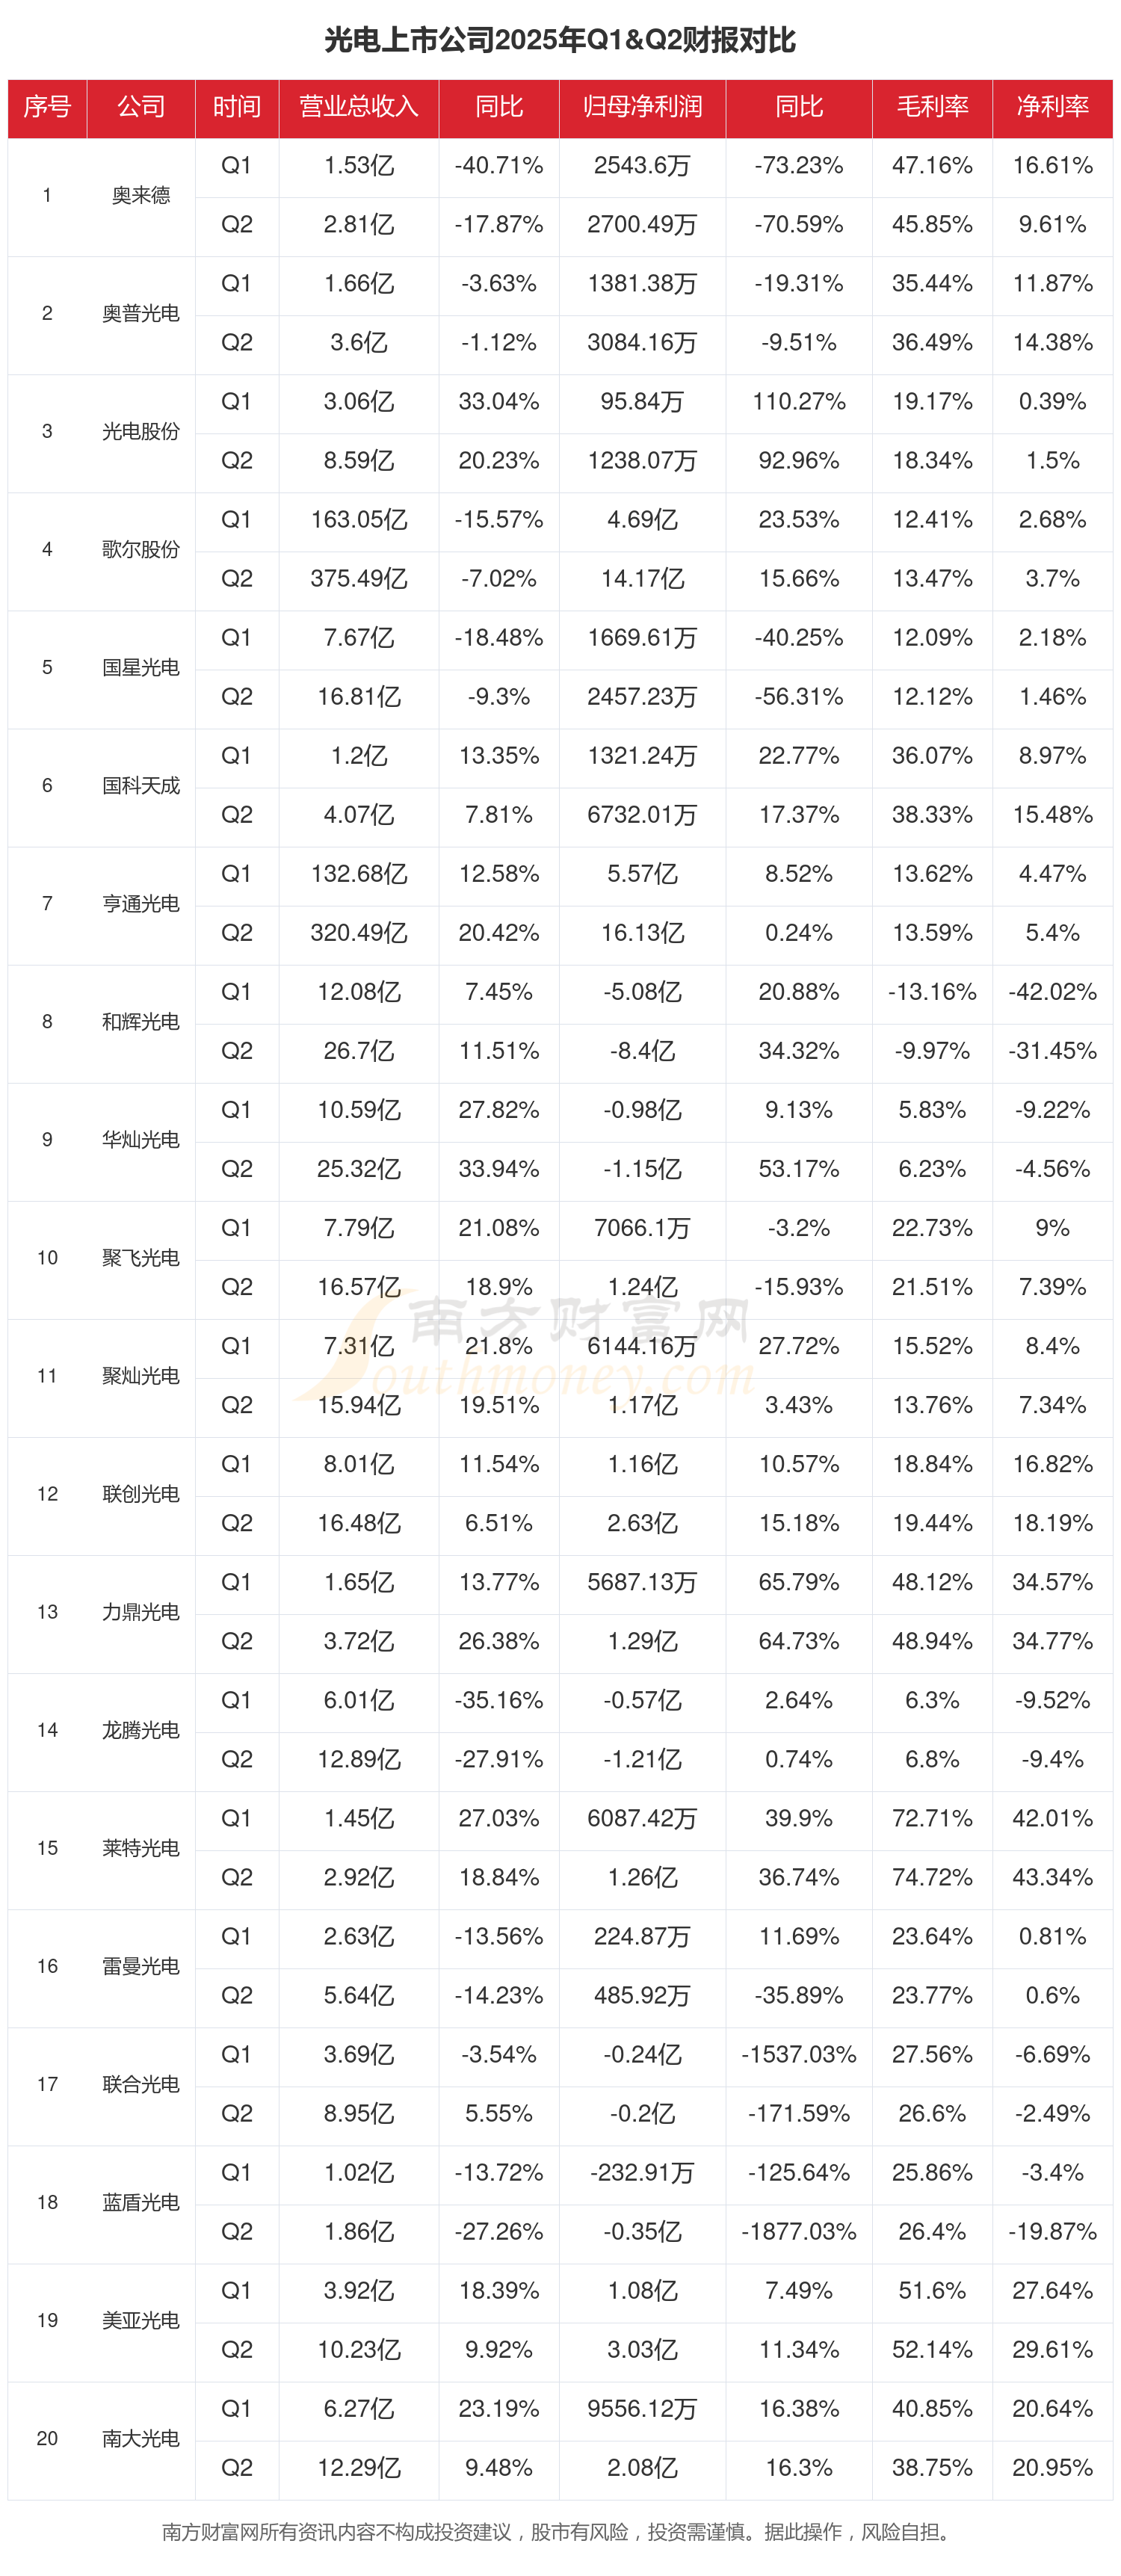Screen dimensions: 1121x2576
Task: Click the footer disclaimer text
Action: (x=556, y=2532)
